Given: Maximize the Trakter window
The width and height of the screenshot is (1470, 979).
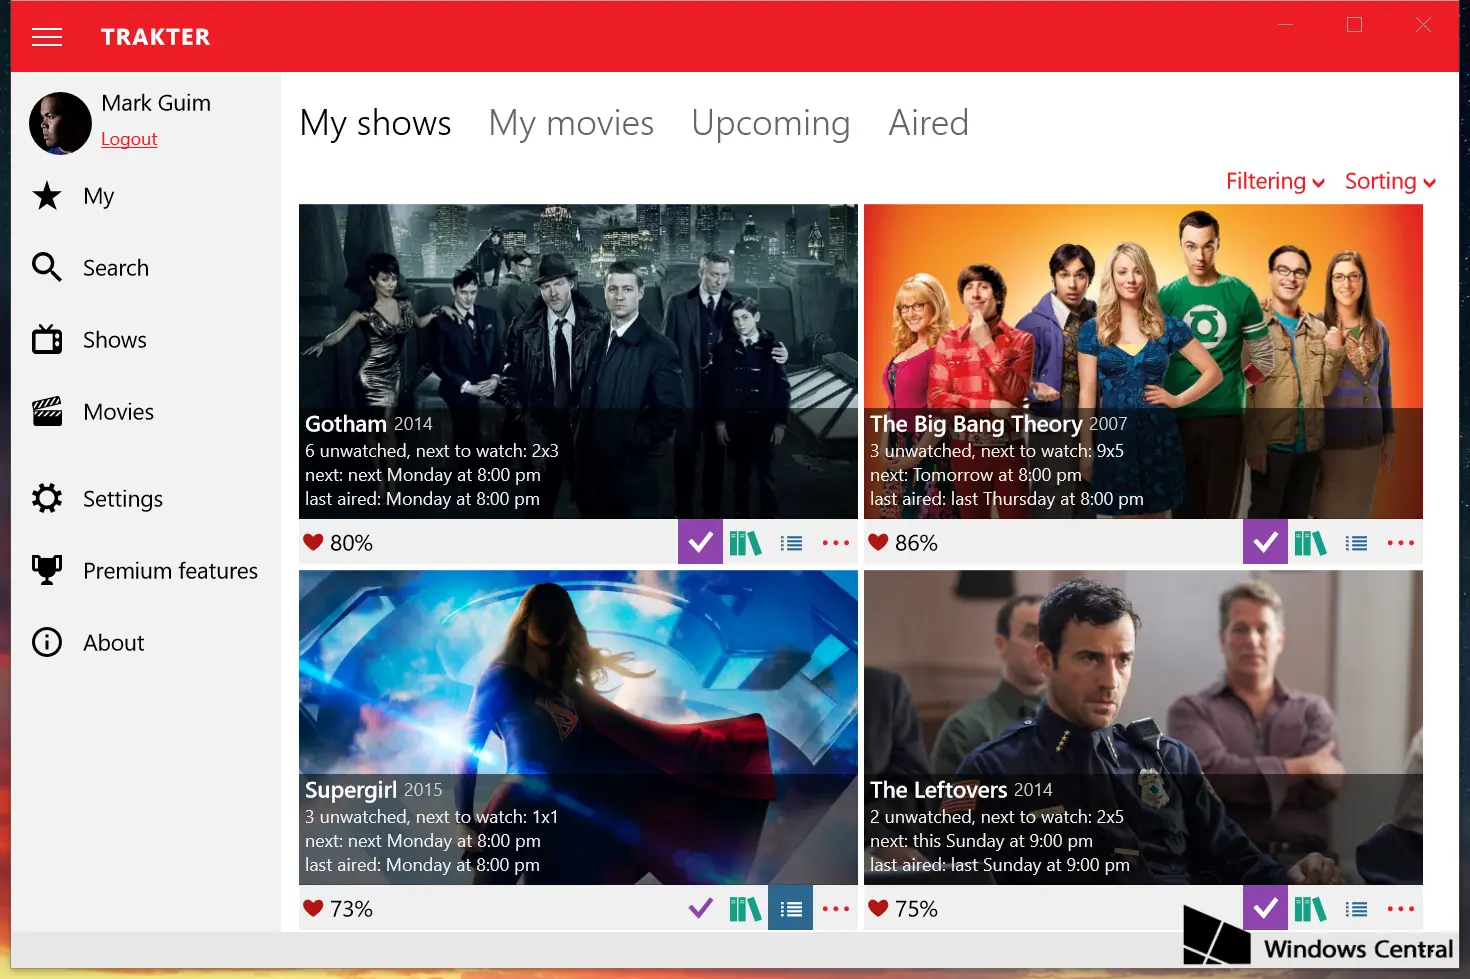Looking at the screenshot, I should 1354,25.
